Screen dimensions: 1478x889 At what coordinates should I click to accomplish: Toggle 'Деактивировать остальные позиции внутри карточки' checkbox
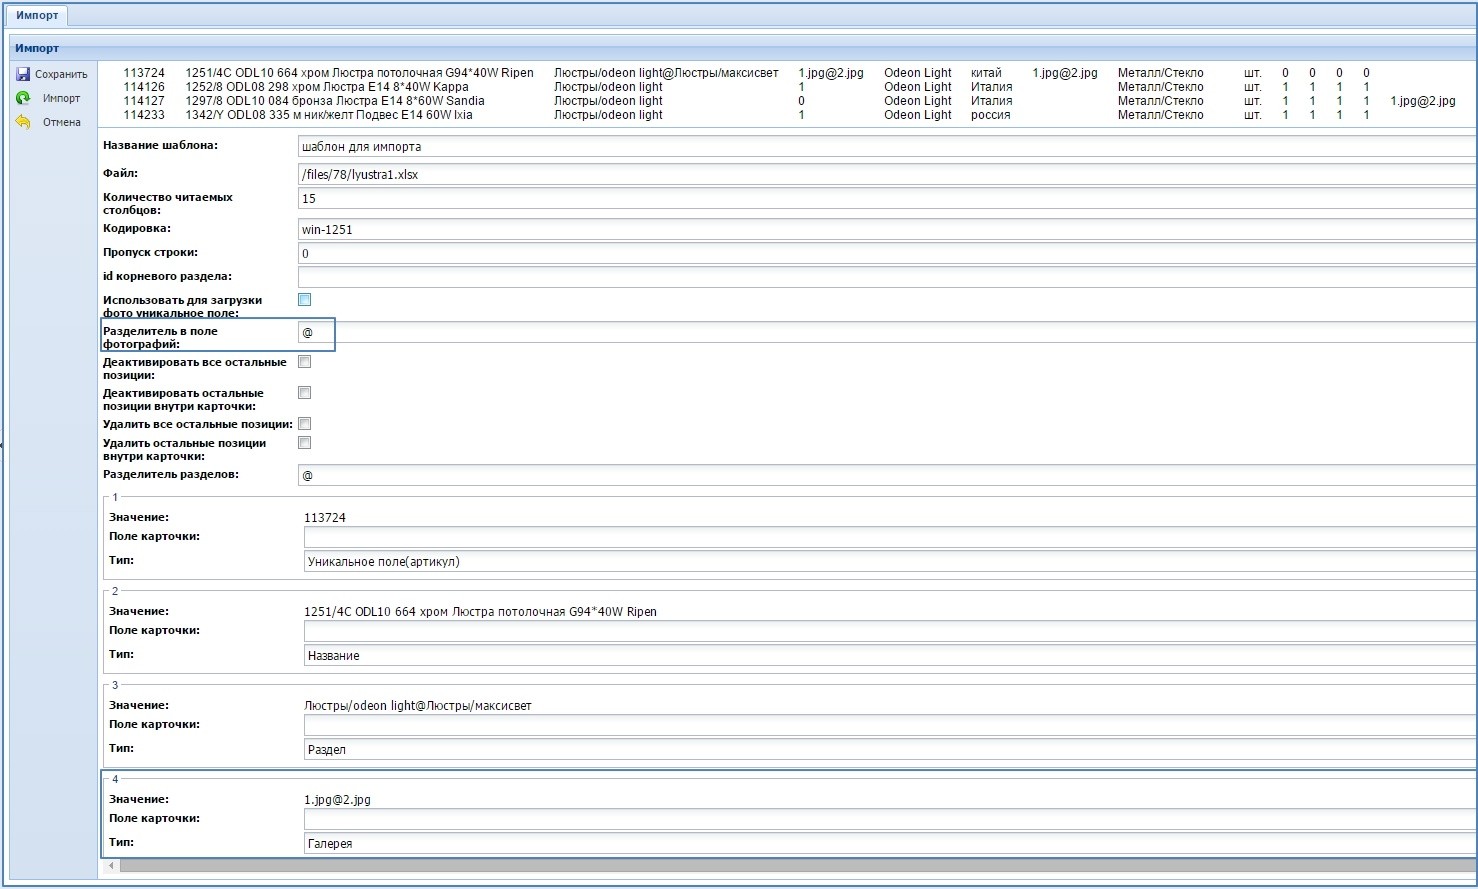[305, 393]
